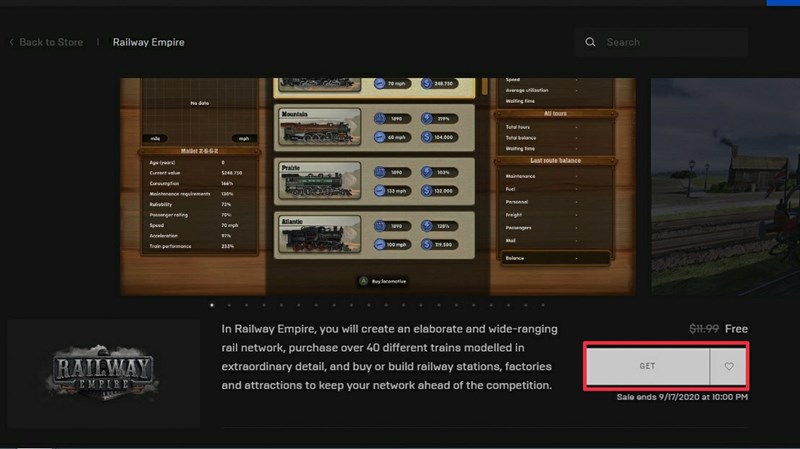800x449 pixels.
Task: Select the second carousel dot
Action: coord(229,305)
